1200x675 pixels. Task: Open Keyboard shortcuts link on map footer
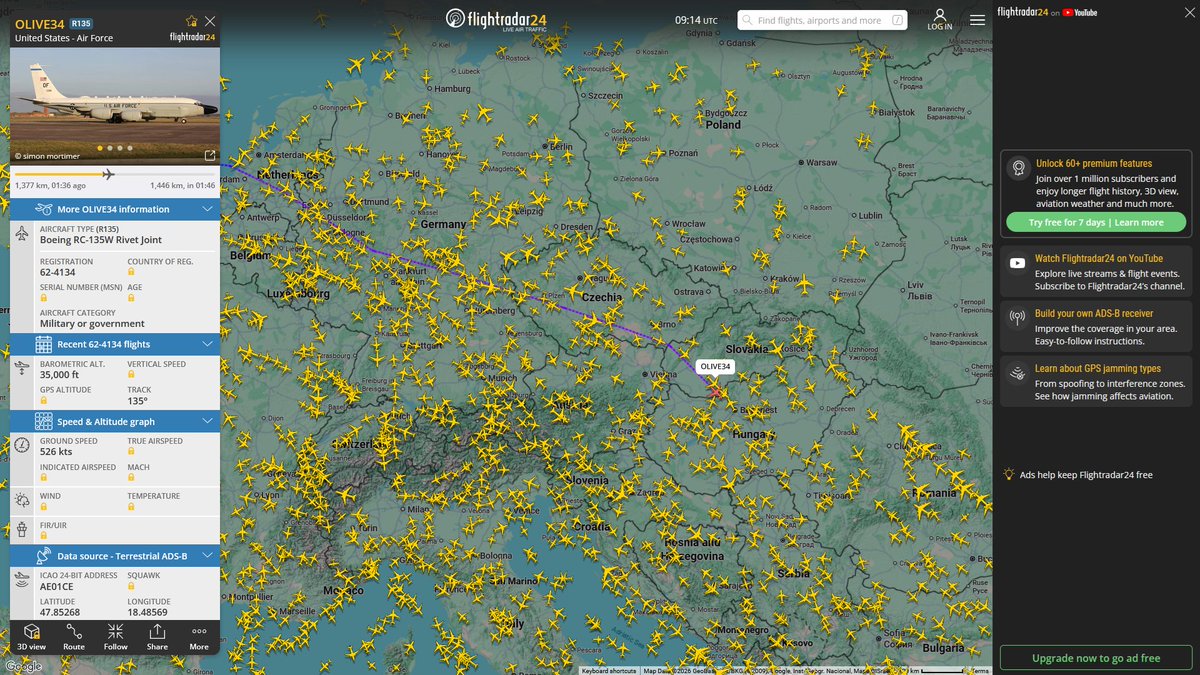(608, 671)
